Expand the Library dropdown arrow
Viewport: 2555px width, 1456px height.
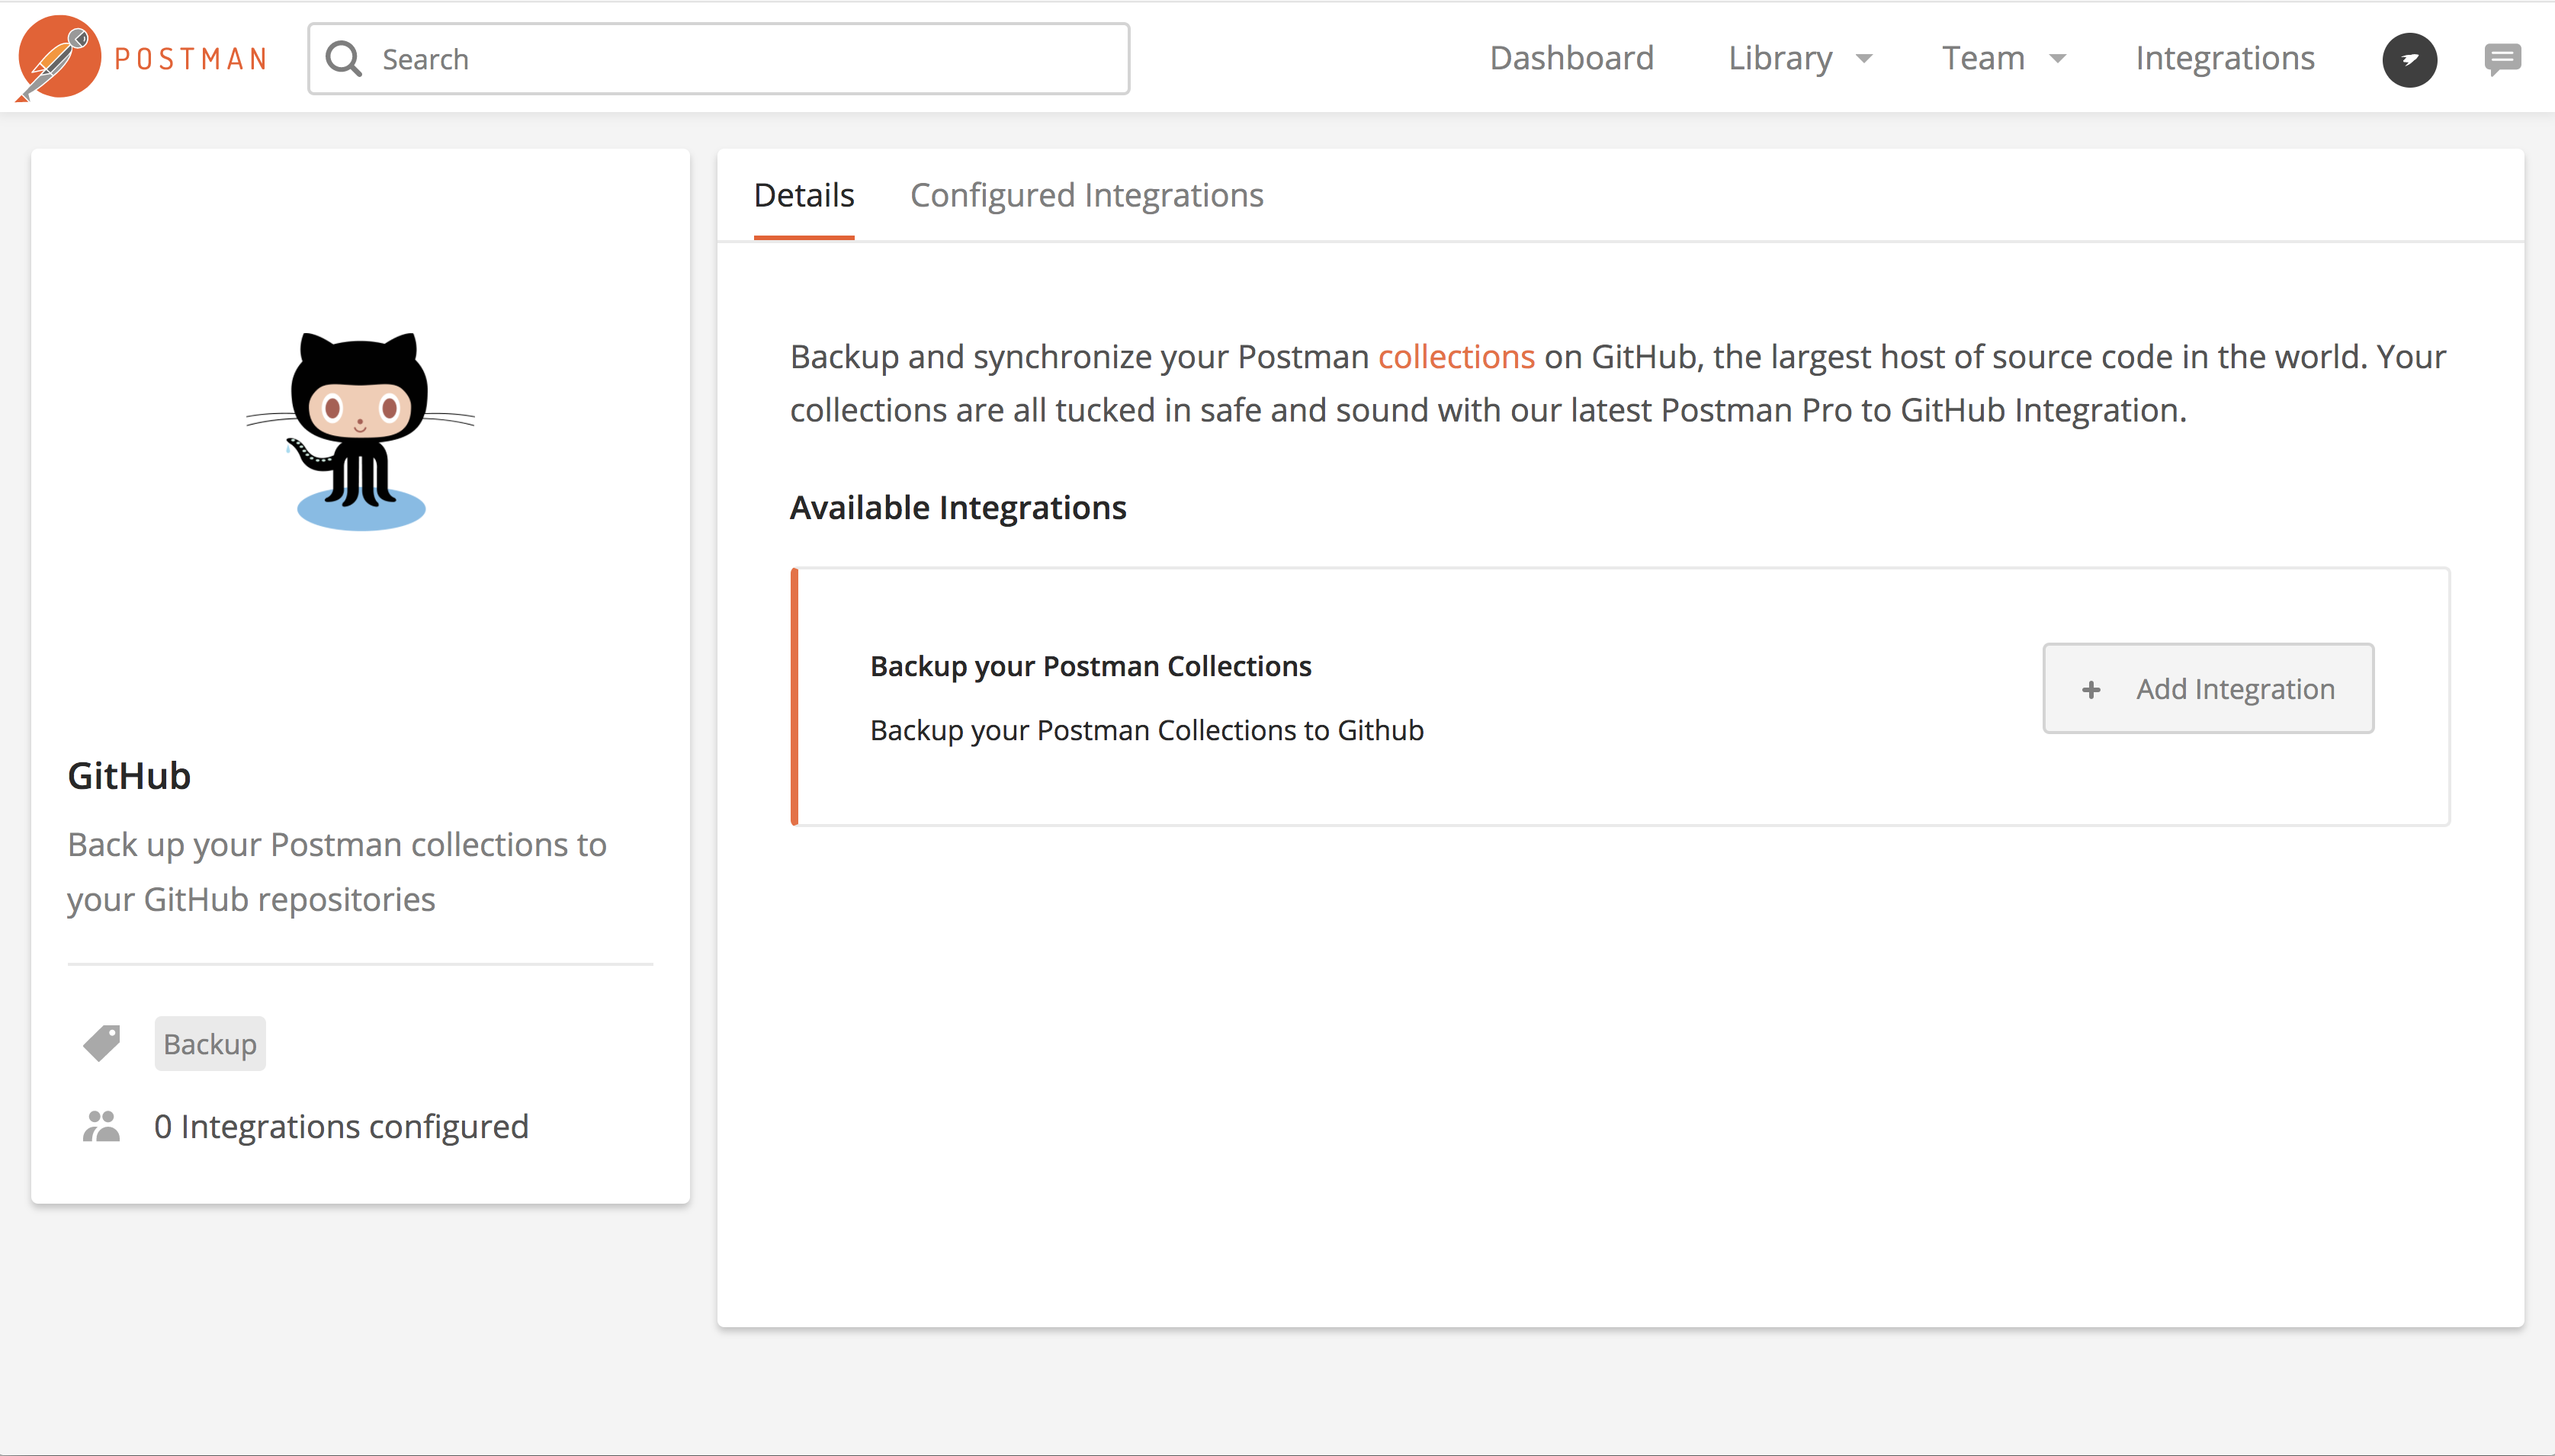click(x=1864, y=59)
